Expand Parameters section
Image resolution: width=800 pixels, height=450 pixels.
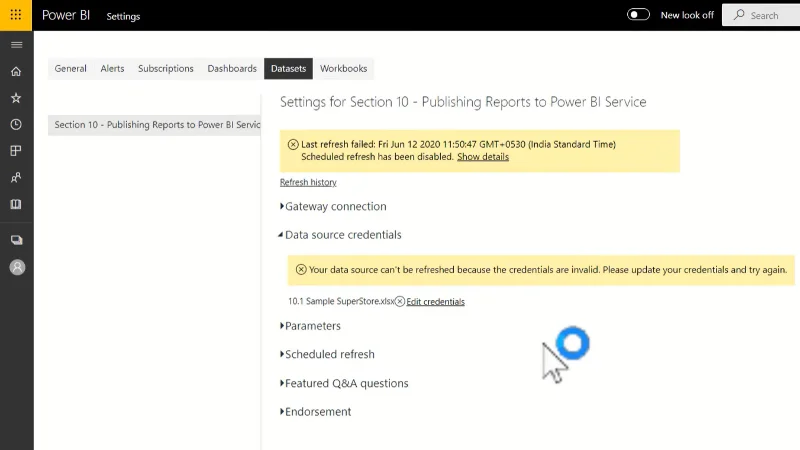click(310, 326)
